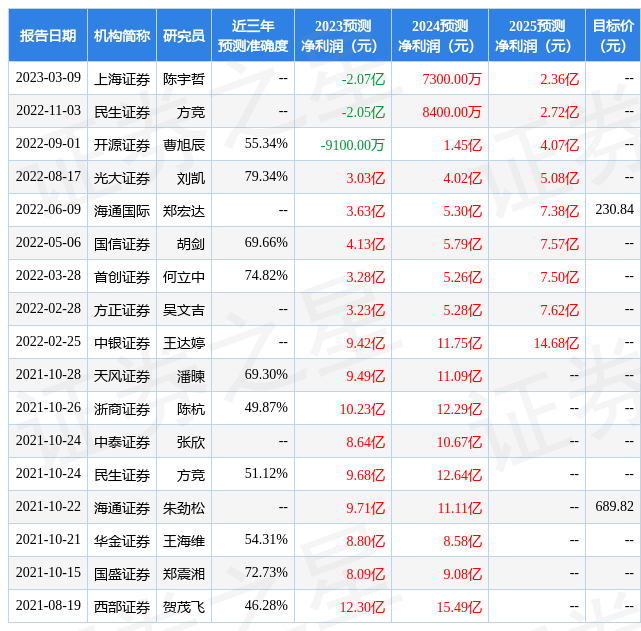Click the 2023预测净利润 column header
641x631 pixels.
pos(343,36)
